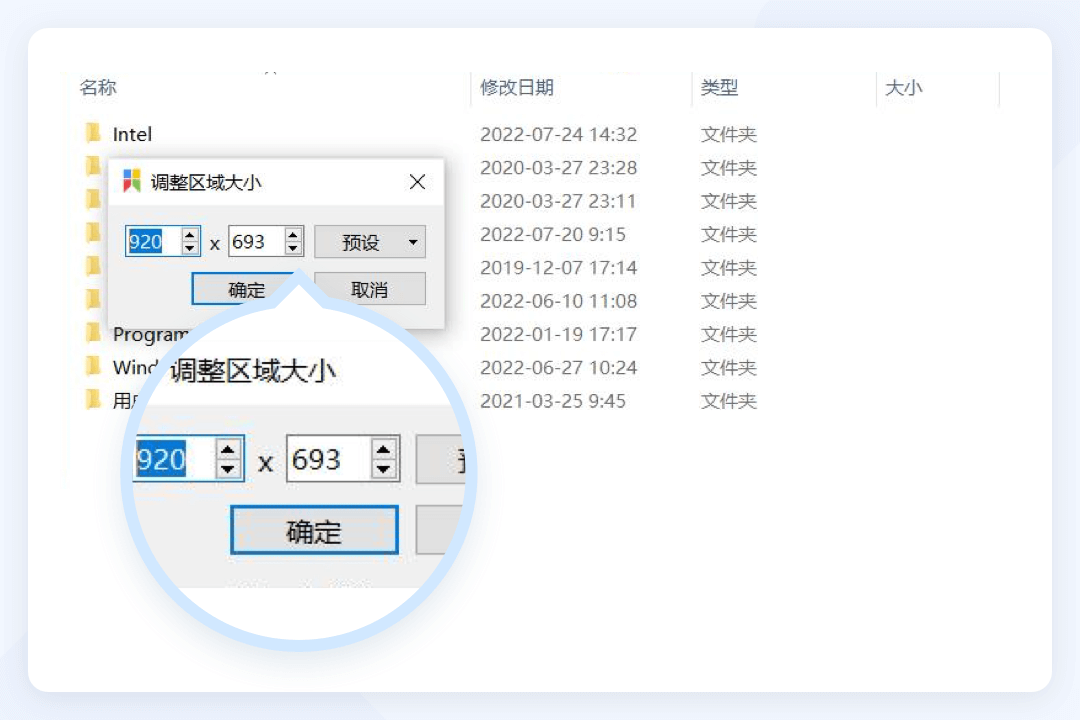Increase height 693 with up arrow in small dialog

click(293, 236)
